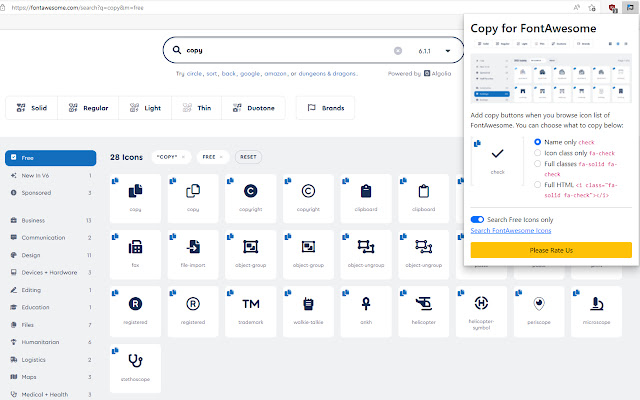640x400 pixels.
Task: Open the stethoscope icon tile
Action: [x=134, y=366]
